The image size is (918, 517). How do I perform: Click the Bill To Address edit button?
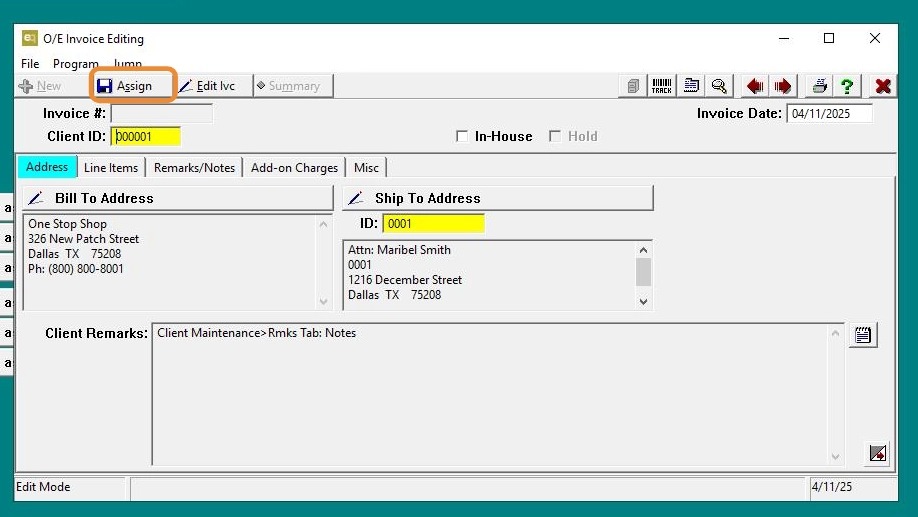click(x=178, y=198)
